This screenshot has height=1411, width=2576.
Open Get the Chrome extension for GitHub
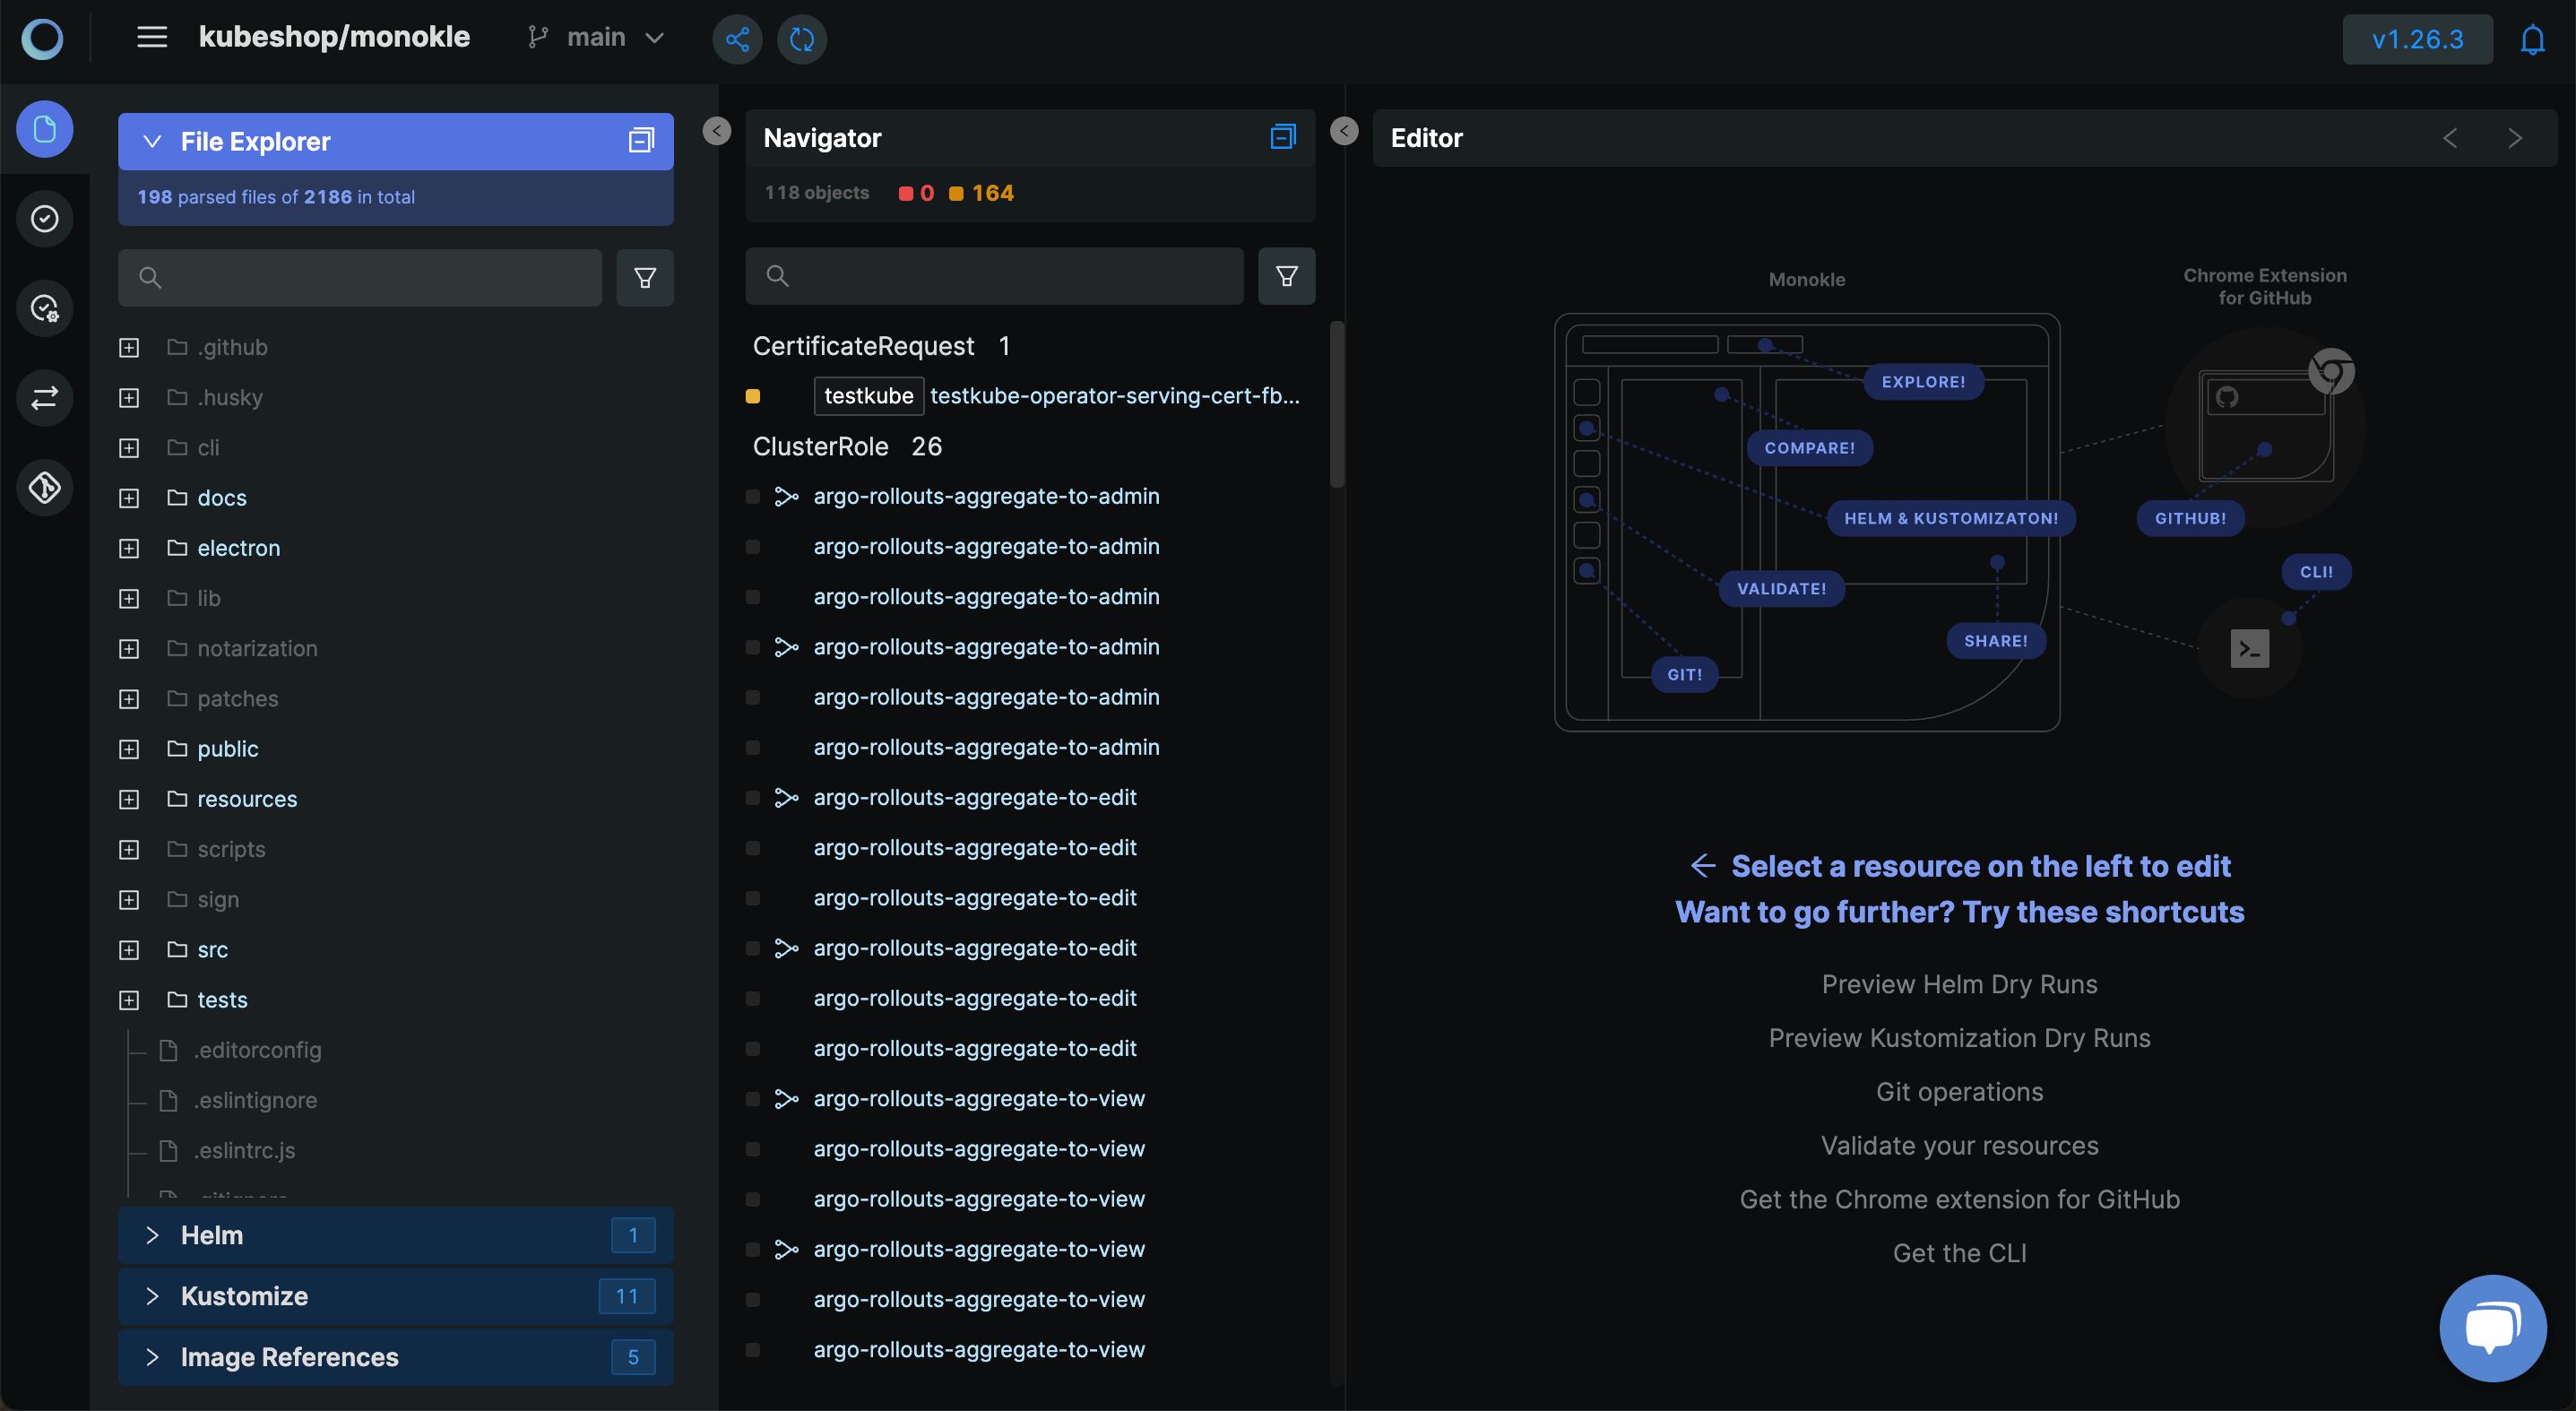coord(1959,1199)
